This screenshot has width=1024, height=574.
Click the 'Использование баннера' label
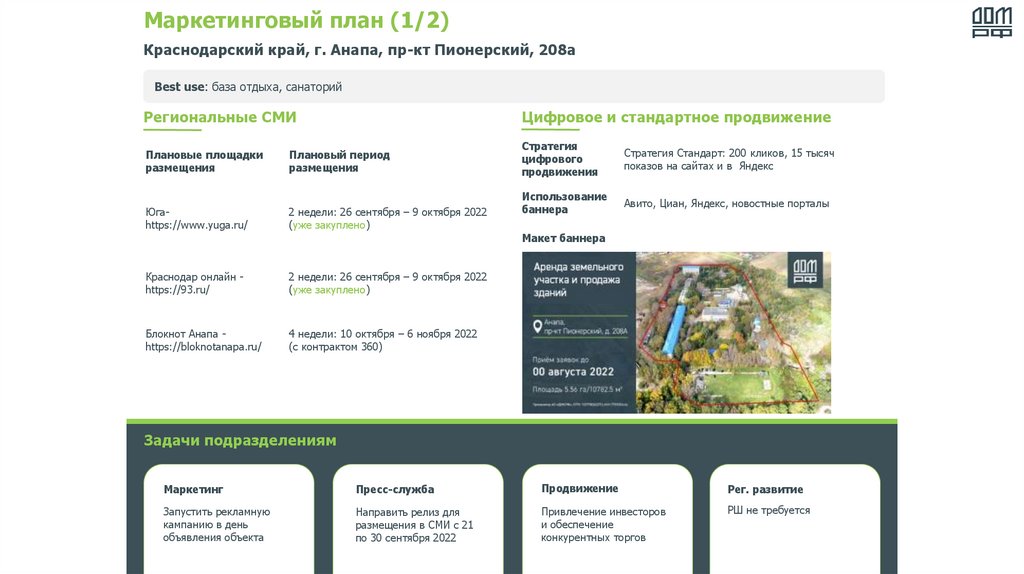point(564,203)
